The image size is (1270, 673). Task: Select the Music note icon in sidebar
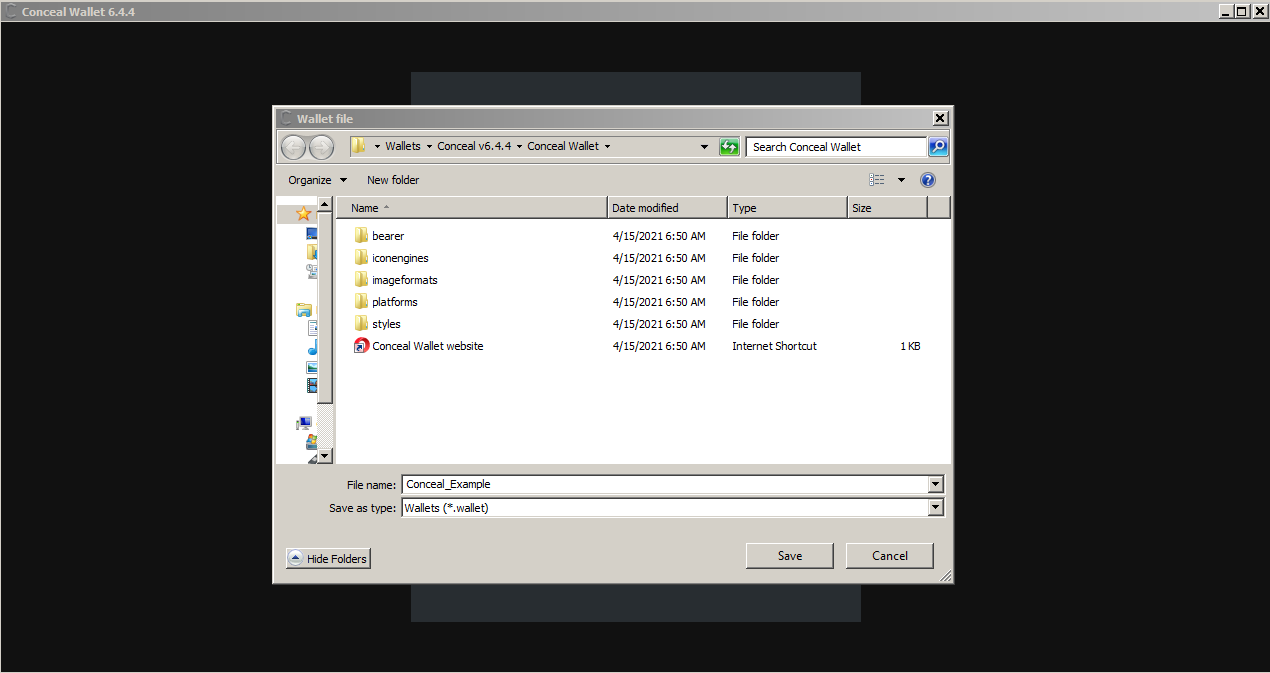[312, 347]
